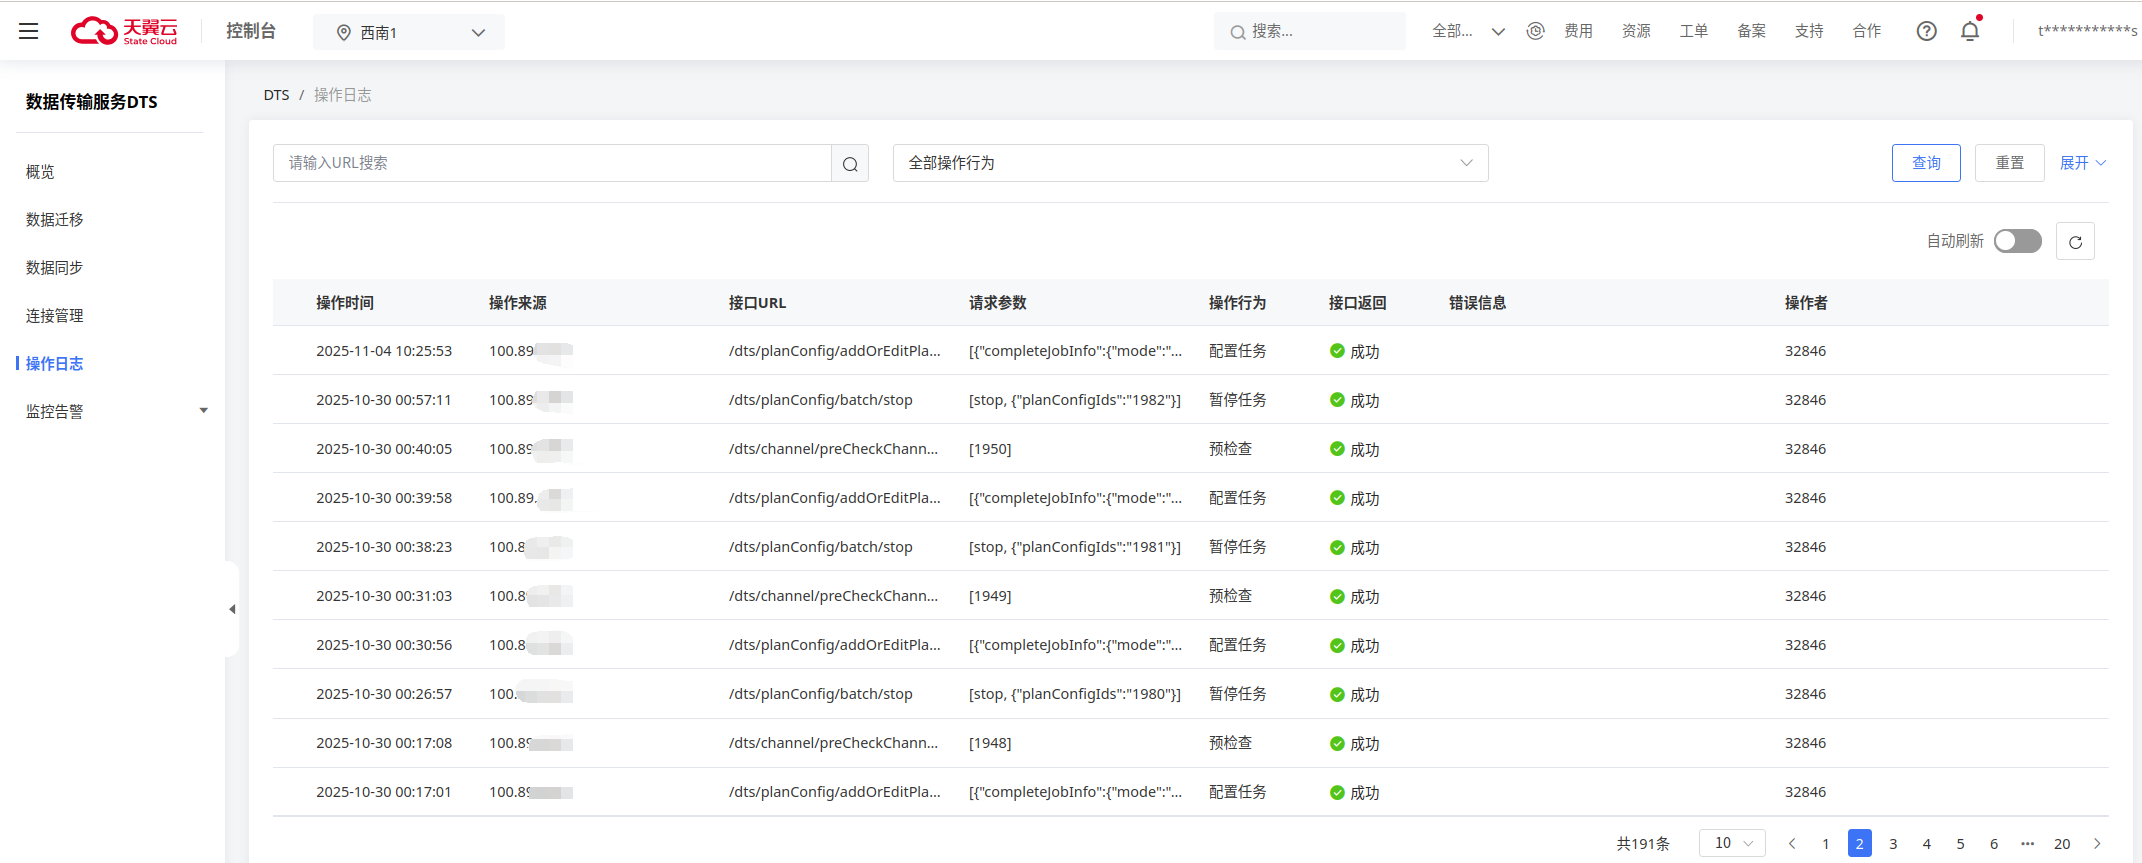Collapse the sidebar using arrow handle
This screenshot has height=863, width=2142.
[x=232, y=609]
